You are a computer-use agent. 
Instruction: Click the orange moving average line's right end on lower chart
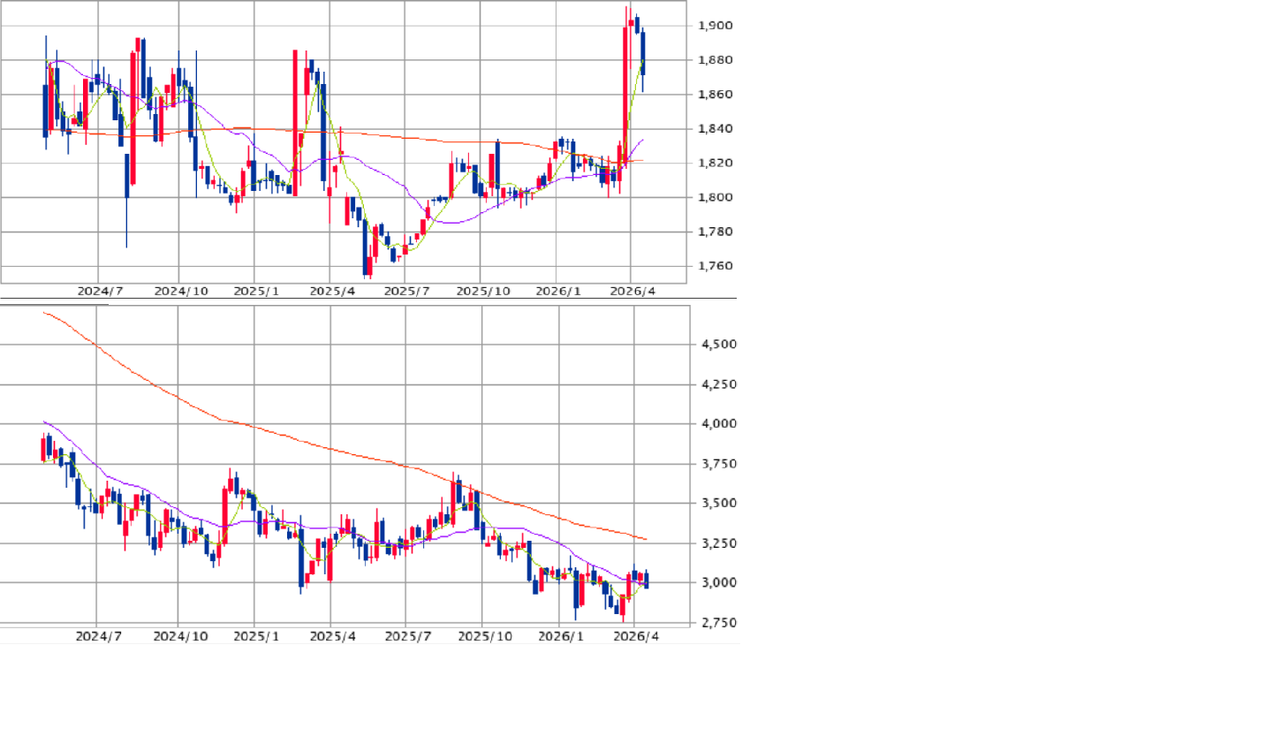pyautogui.click(x=645, y=539)
